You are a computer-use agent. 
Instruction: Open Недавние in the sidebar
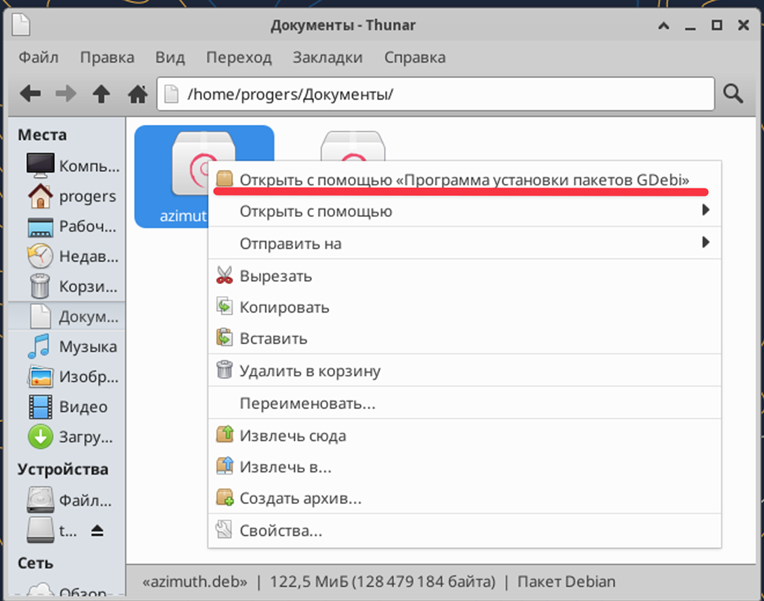tap(67, 256)
